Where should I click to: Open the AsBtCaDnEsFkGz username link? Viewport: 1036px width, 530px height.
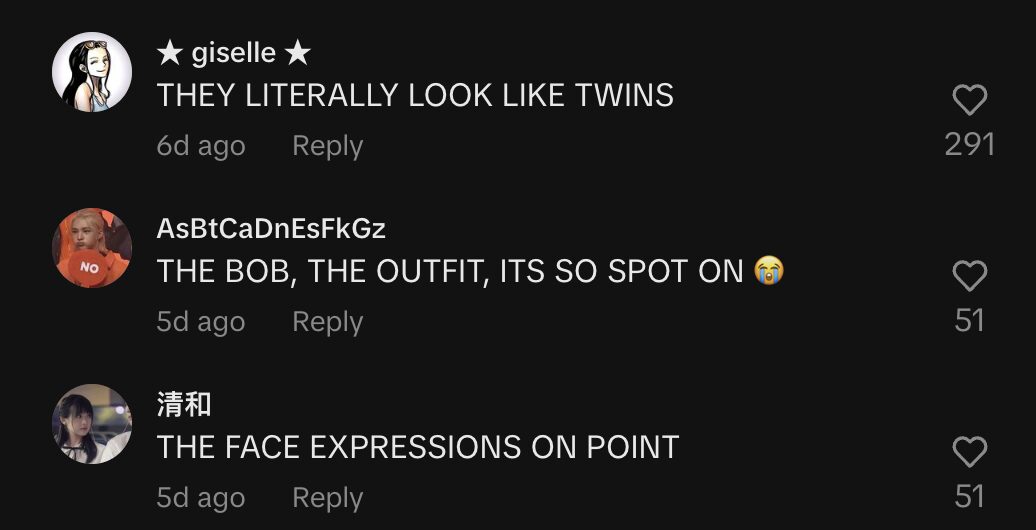tap(271, 229)
